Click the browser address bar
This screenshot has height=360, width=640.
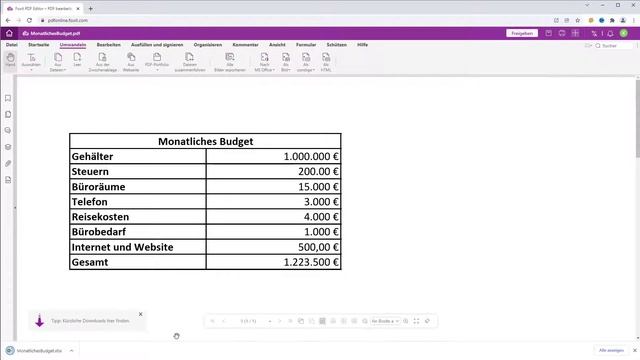point(294,20)
